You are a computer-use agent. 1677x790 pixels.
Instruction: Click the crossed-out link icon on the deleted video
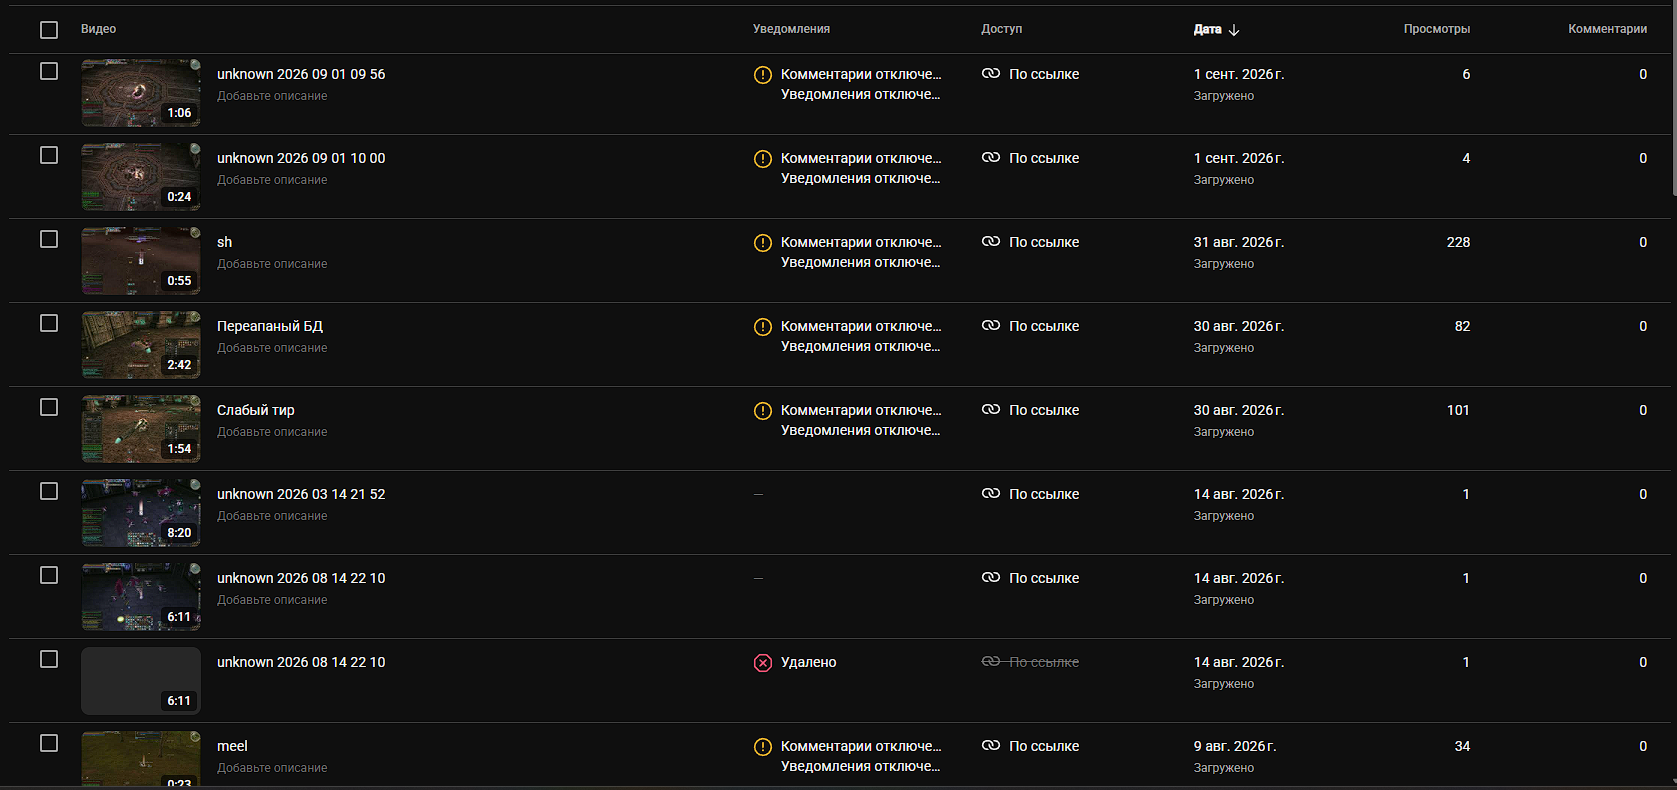991,662
